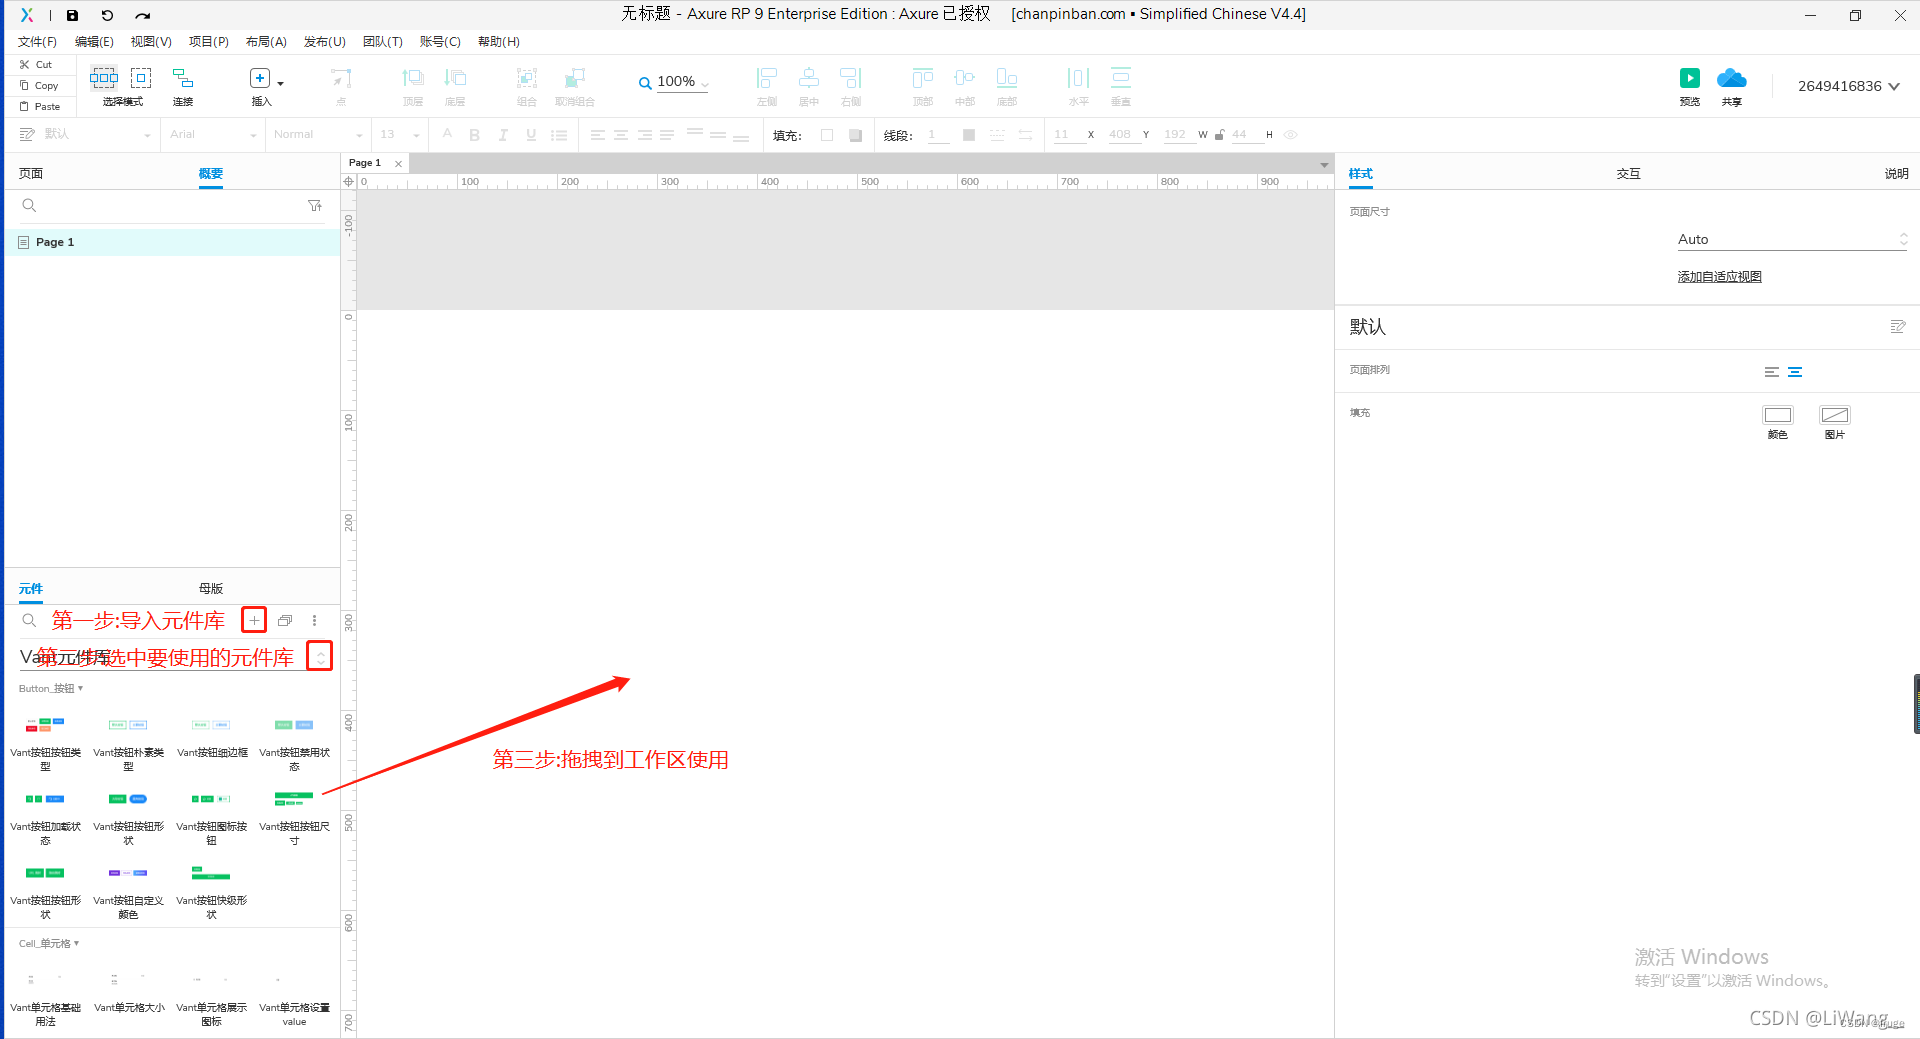Open the font size 13 dropdown

(x=416, y=135)
